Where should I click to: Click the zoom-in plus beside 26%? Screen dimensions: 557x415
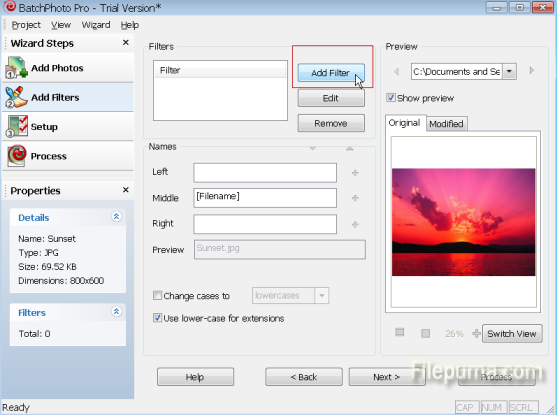(x=476, y=333)
